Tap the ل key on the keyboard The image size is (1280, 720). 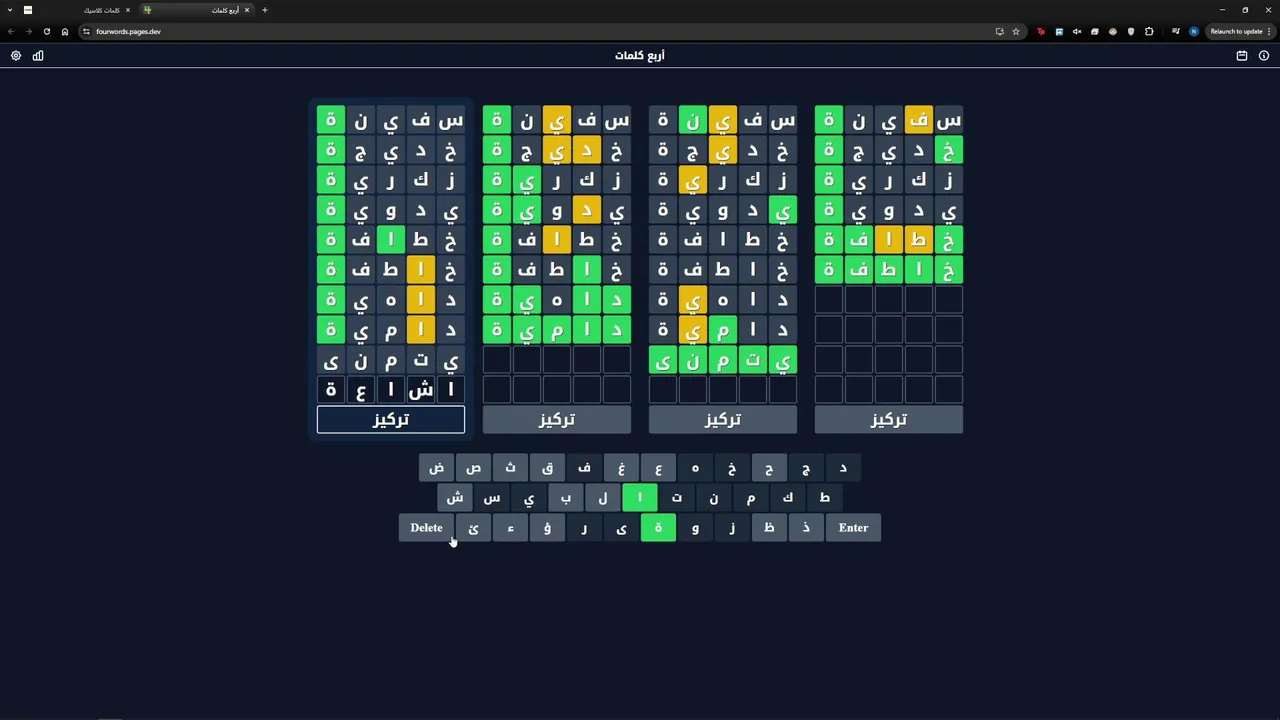[x=603, y=498]
